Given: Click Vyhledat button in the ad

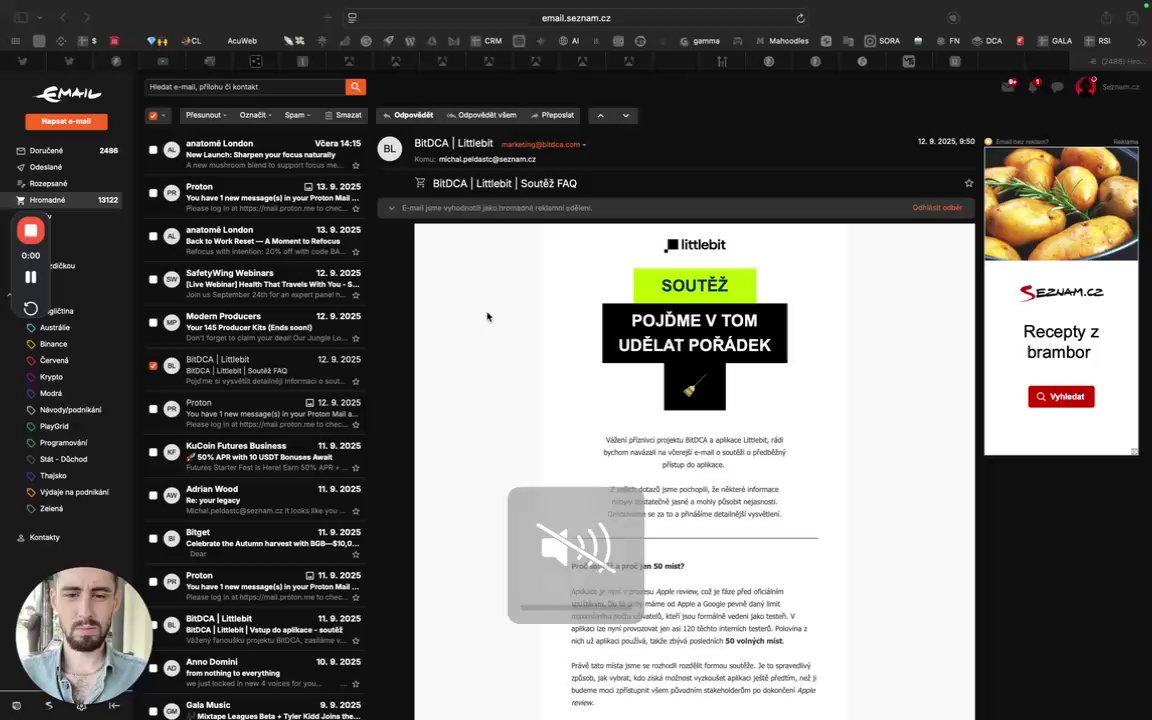Looking at the screenshot, I should pos(1061,397).
